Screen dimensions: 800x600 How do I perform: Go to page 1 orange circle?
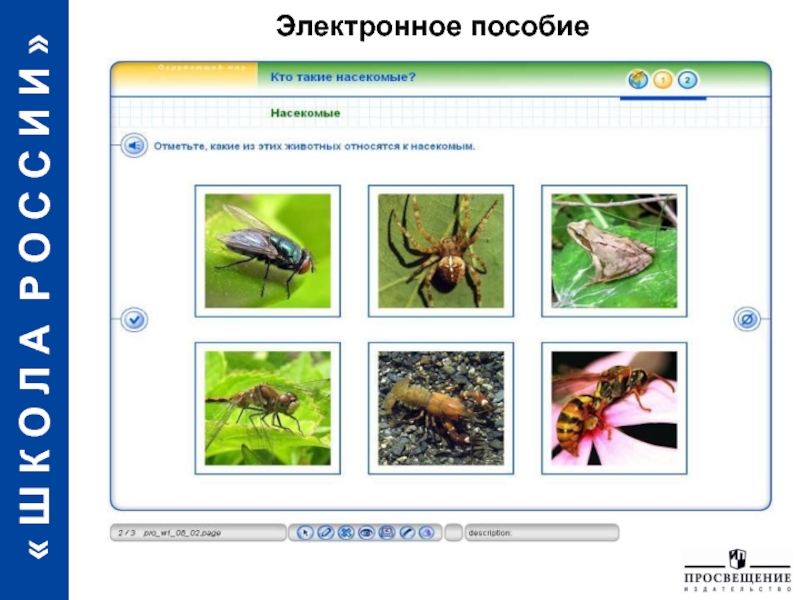[663, 80]
